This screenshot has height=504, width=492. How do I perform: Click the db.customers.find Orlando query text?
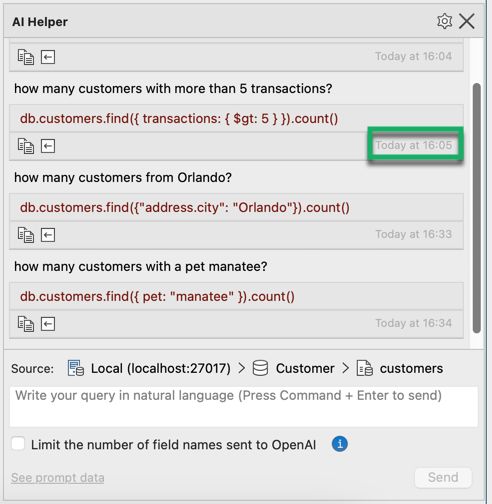click(185, 208)
